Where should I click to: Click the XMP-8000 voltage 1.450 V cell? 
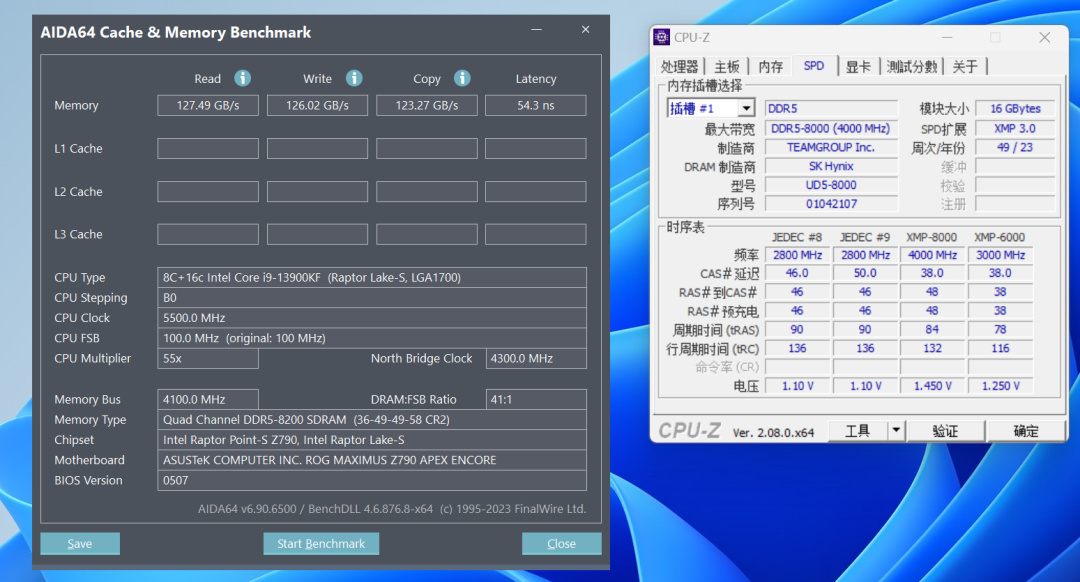coord(932,386)
